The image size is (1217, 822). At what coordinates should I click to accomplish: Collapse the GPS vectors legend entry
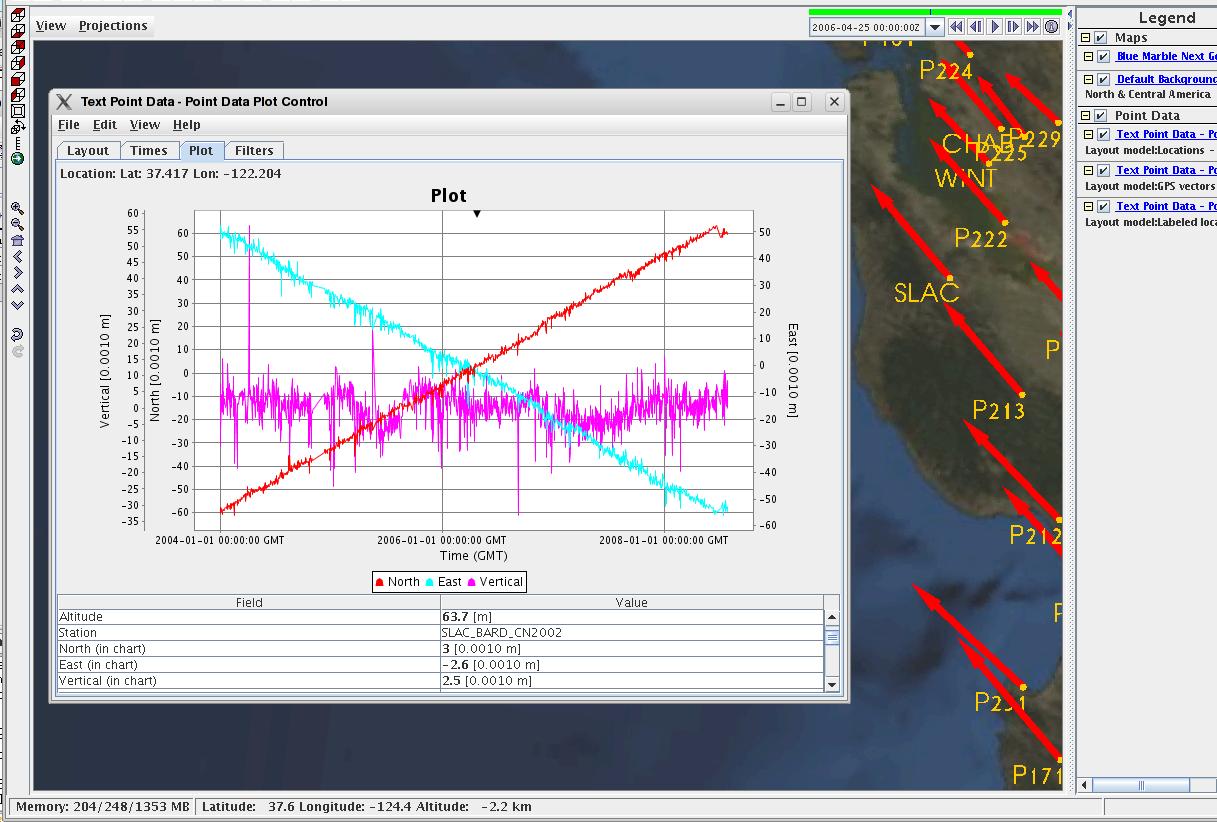pos(1089,171)
